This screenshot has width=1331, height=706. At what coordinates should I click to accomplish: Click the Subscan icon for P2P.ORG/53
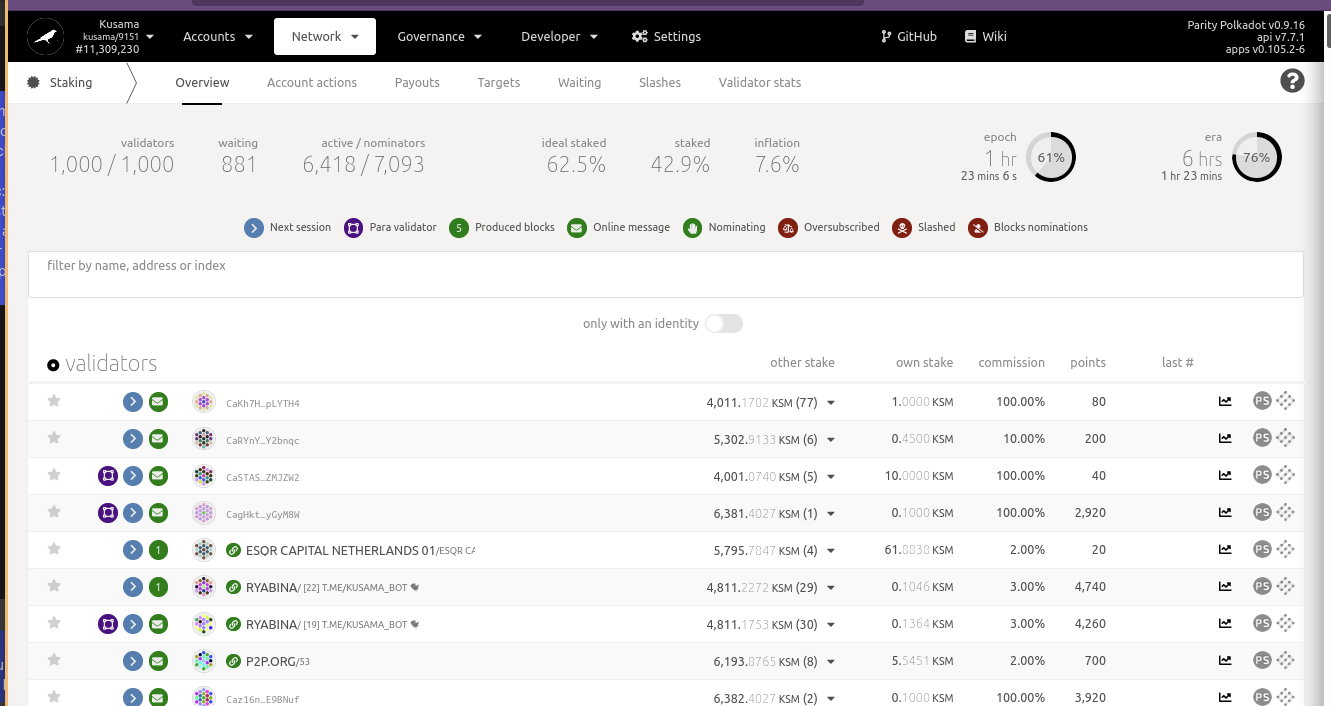coord(1285,661)
